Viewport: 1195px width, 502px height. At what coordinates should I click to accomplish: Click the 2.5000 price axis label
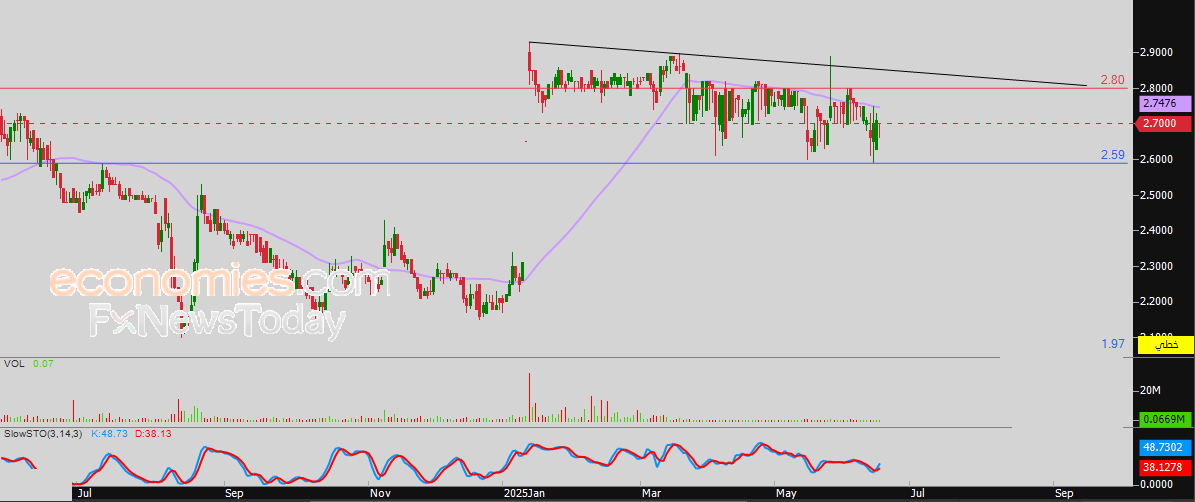click(x=1156, y=195)
